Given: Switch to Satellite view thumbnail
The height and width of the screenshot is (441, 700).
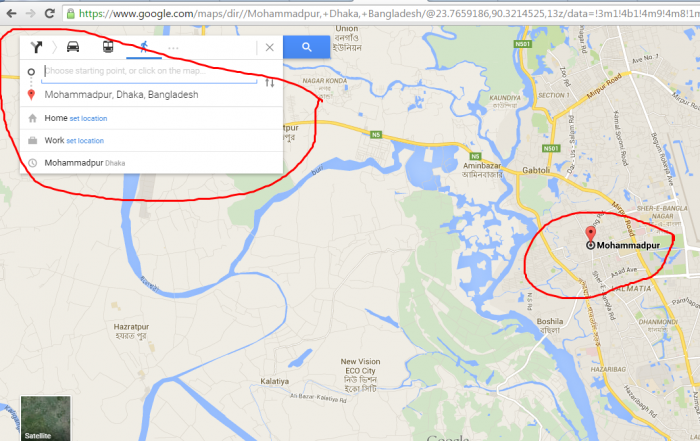Looking at the screenshot, I should coord(46,418).
